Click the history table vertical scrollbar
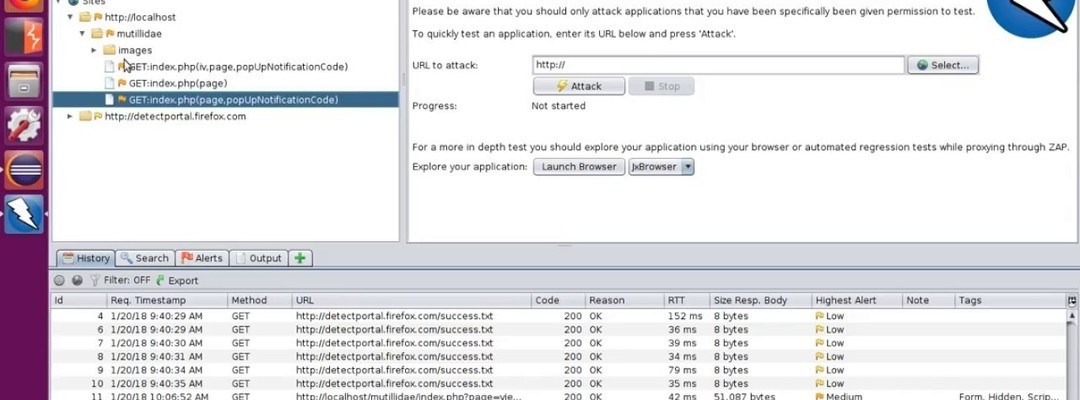The width and height of the screenshot is (1080, 400). 1074,355
